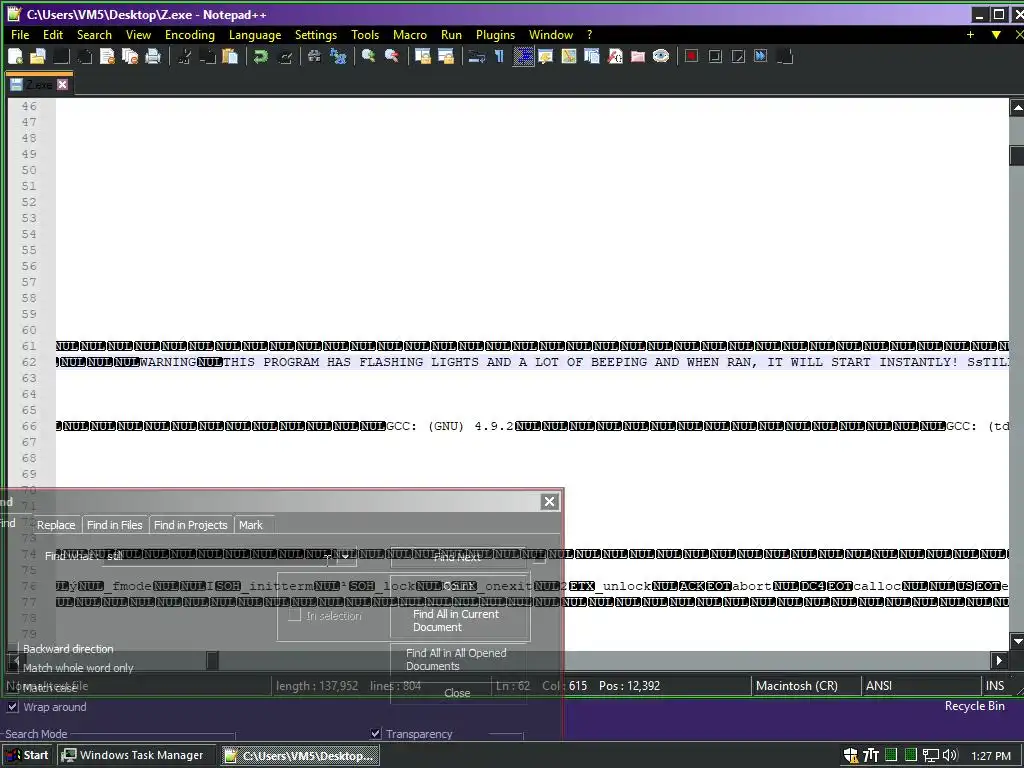The image size is (1024, 768).
Task: Click Close button in Find dialog
Action: click(x=457, y=693)
